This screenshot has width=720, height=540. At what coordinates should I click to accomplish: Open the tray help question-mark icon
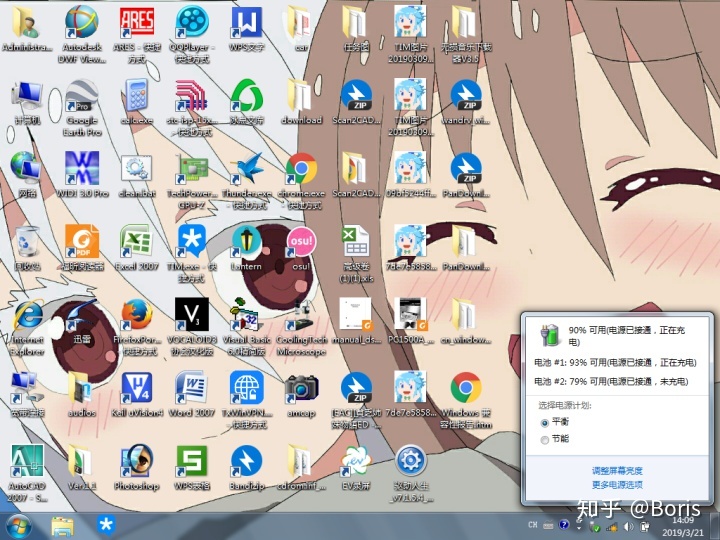pos(564,525)
